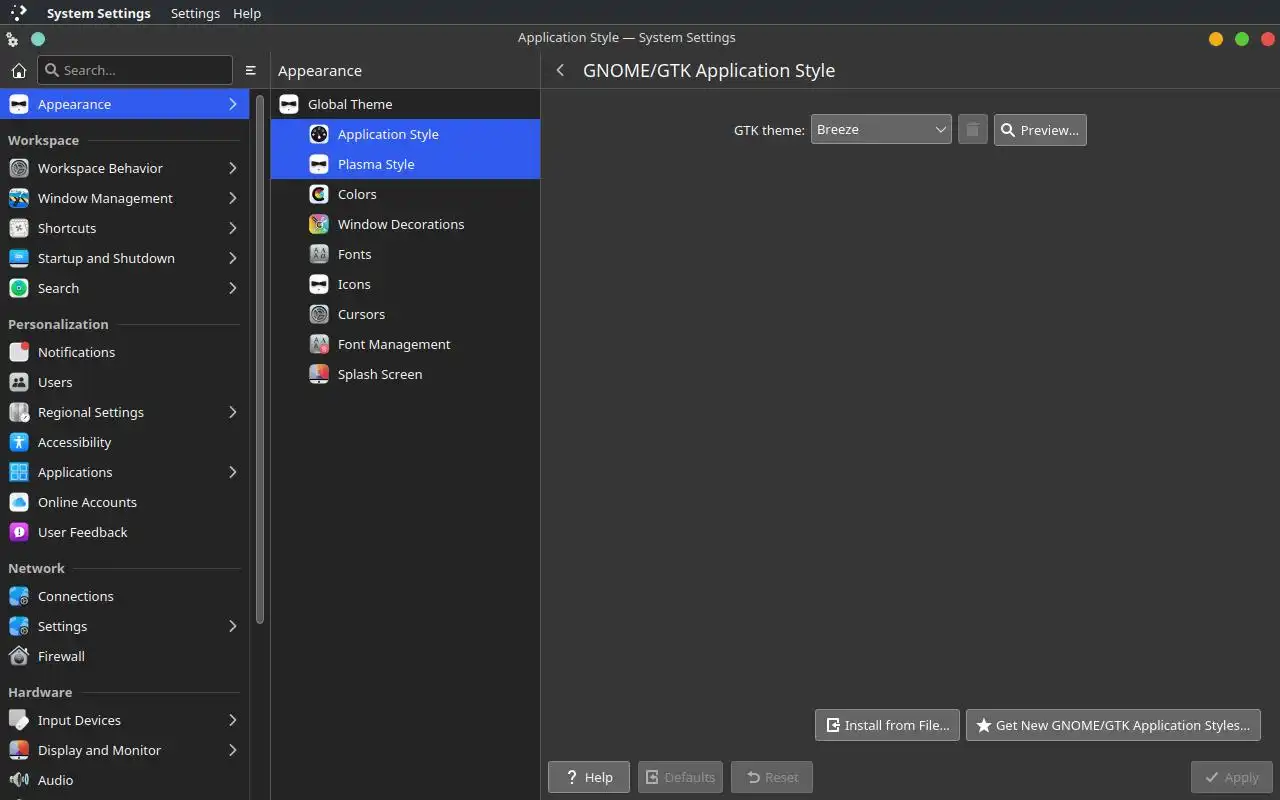Image resolution: width=1280 pixels, height=800 pixels.
Task: Click the Online Accounts cloud icon
Action: point(18,502)
